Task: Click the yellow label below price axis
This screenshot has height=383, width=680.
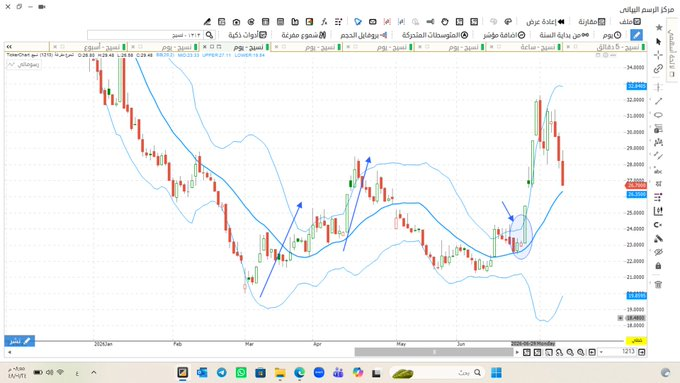Action: (x=636, y=340)
